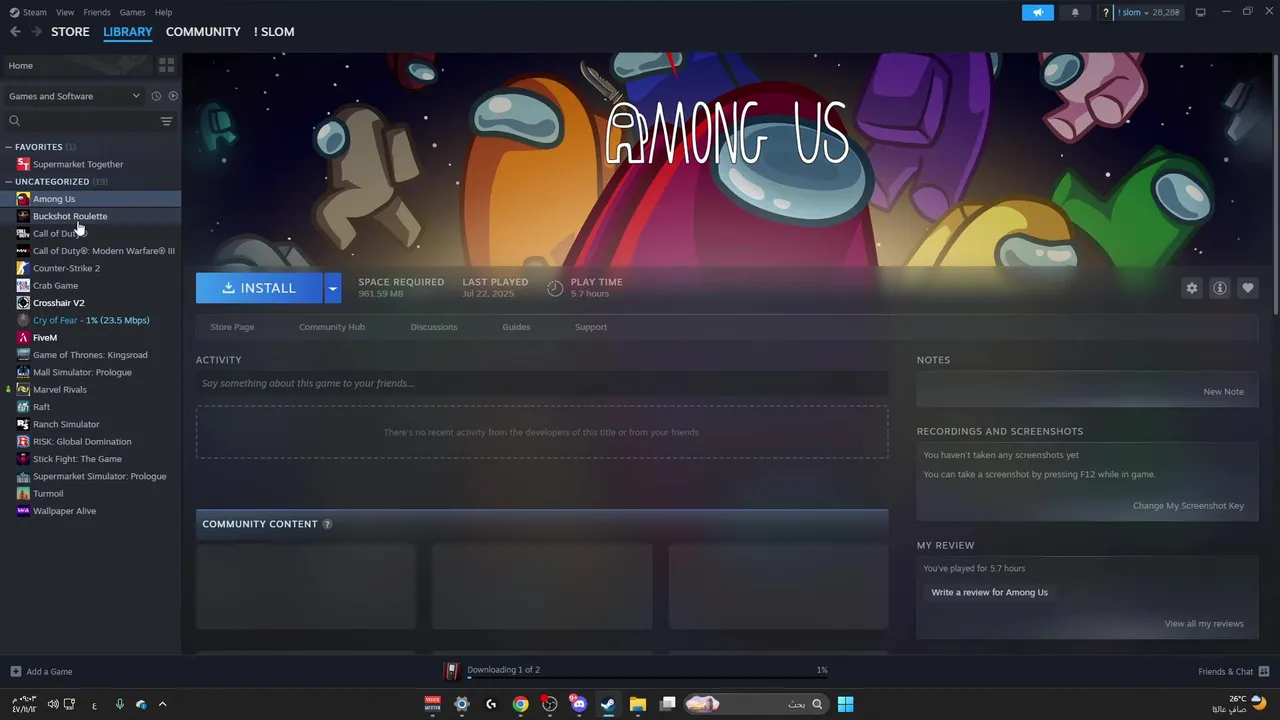Add Among Us to favorites heart
The height and width of the screenshot is (720, 1280).
click(x=1247, y=288)
